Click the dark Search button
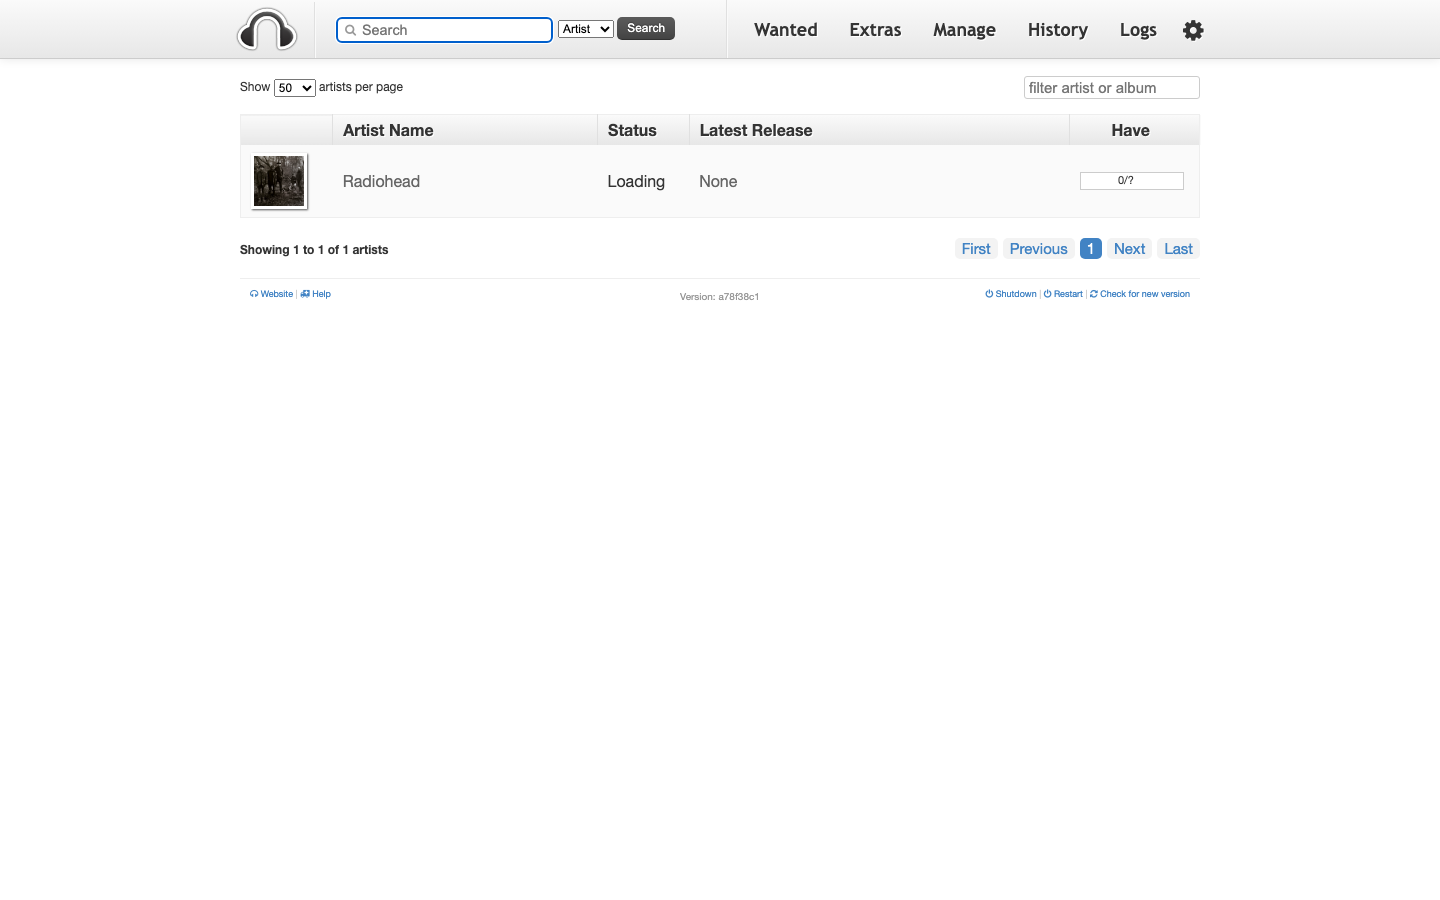Image resolution: width=1440 pixels, height=900 pixels. (x=646, y=28)
